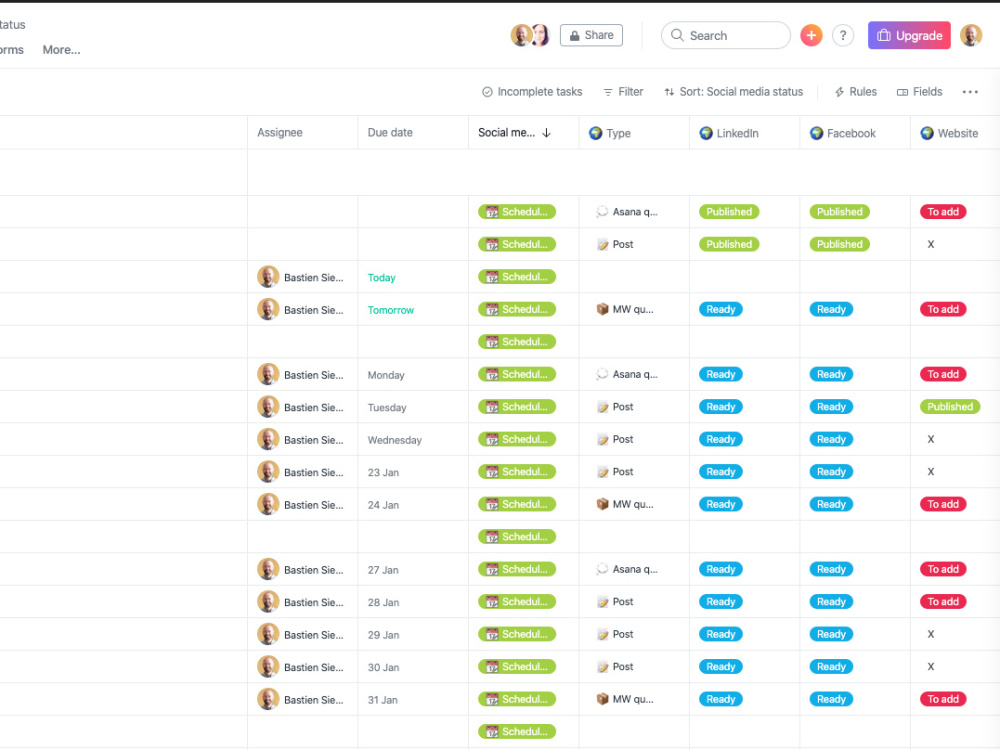Click the orange plus quick-add button
Screen dimensions: 1000x750
tap(811, 35)
